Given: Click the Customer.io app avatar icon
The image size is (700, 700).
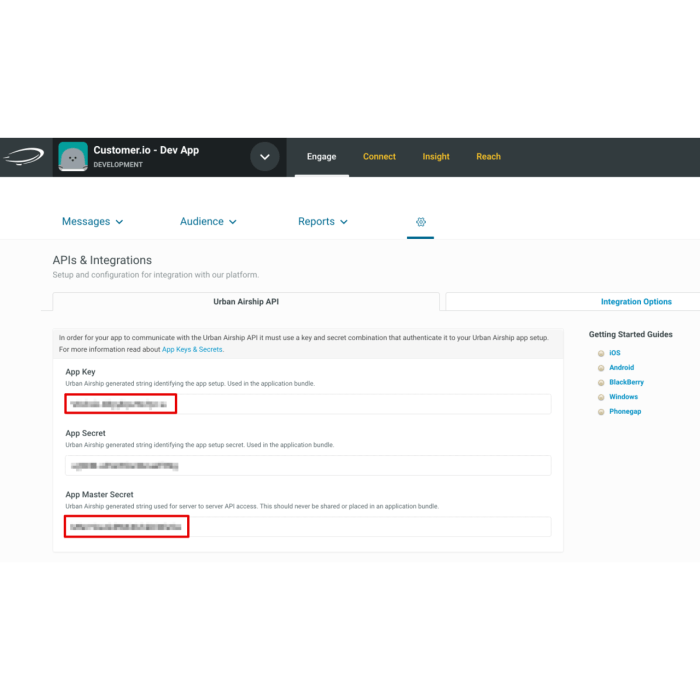Looking at the screenshot, I should point(73,157).
